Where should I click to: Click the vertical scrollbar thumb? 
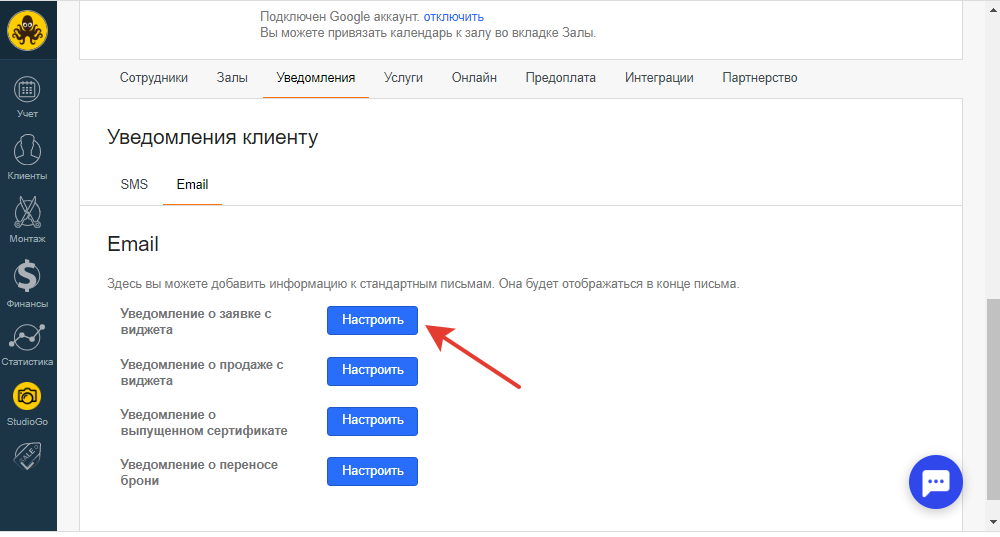pos(993,399)
